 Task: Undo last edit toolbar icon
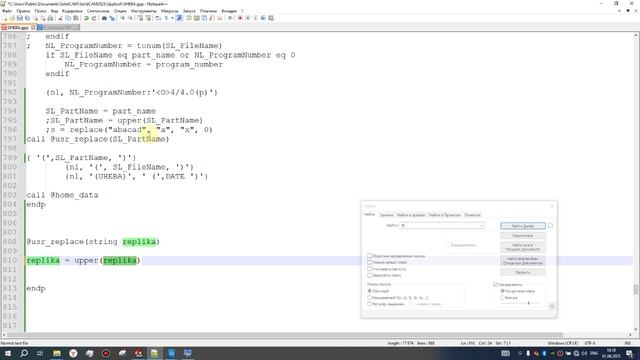coord(86,18)
